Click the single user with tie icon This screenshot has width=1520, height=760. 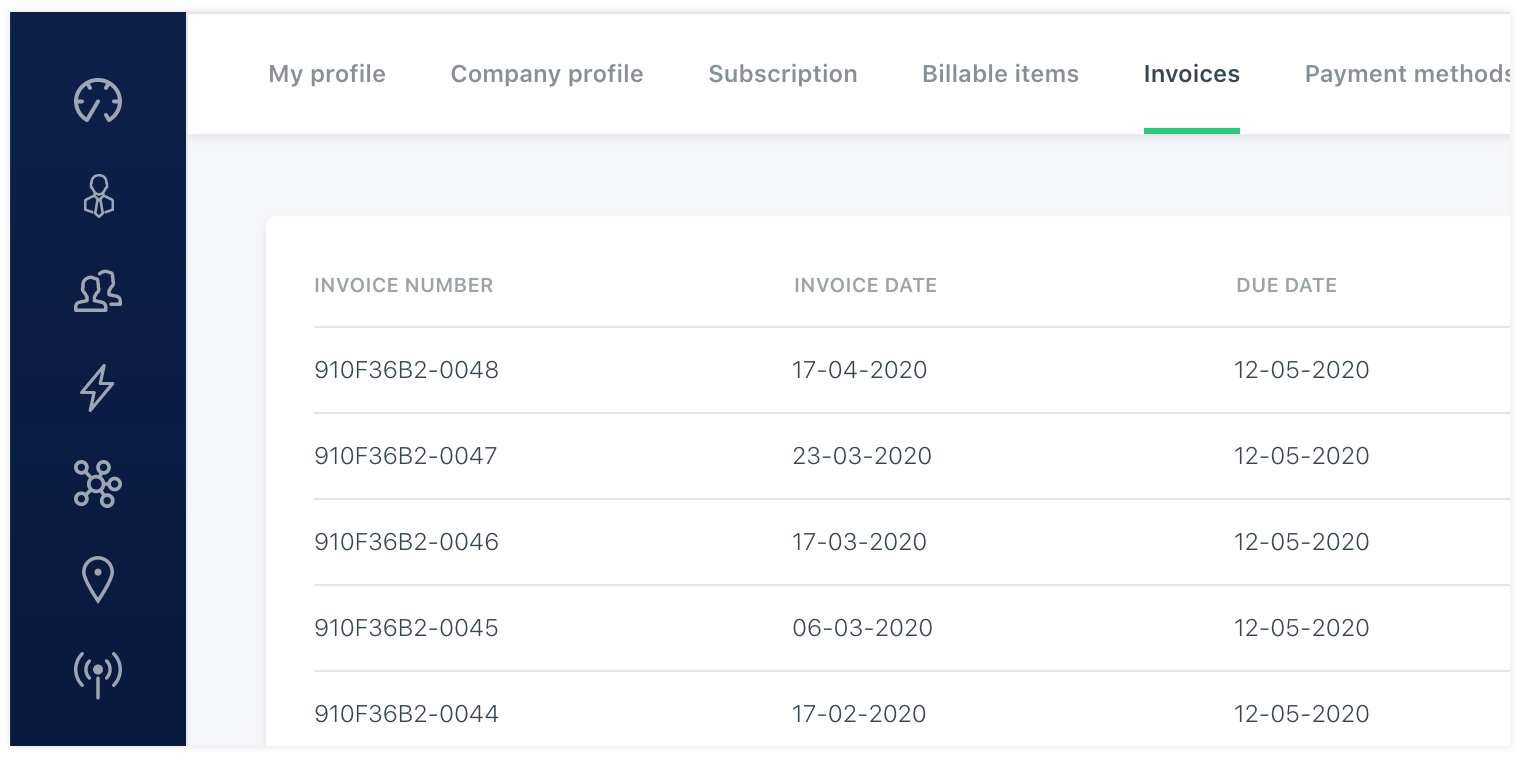(98, 196)
